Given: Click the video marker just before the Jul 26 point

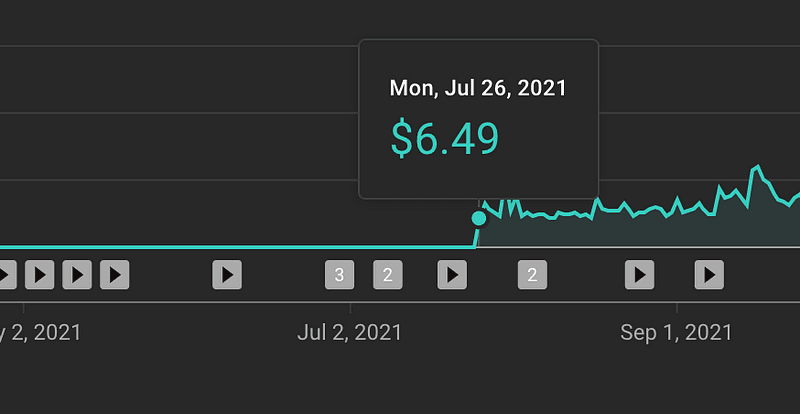Looking at the screenshot, I should tap(452, 275).
